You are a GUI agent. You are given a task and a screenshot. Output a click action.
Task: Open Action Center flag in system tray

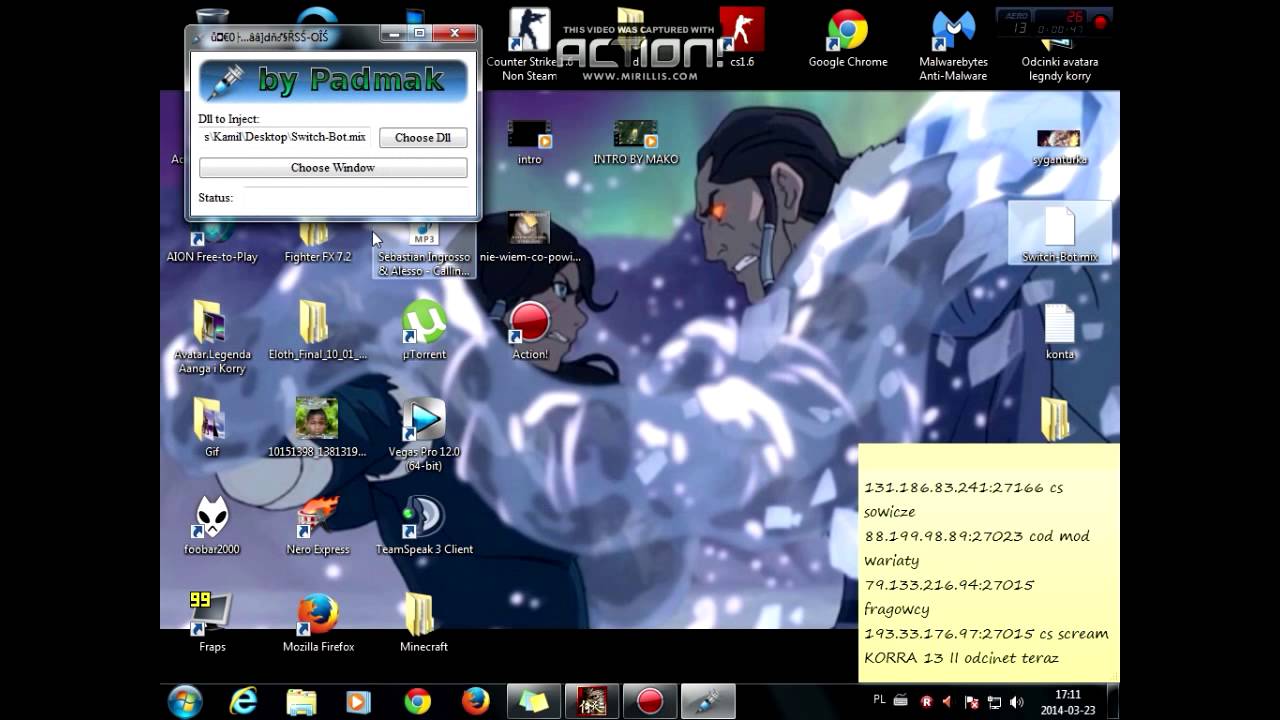[x=970, y=702]
